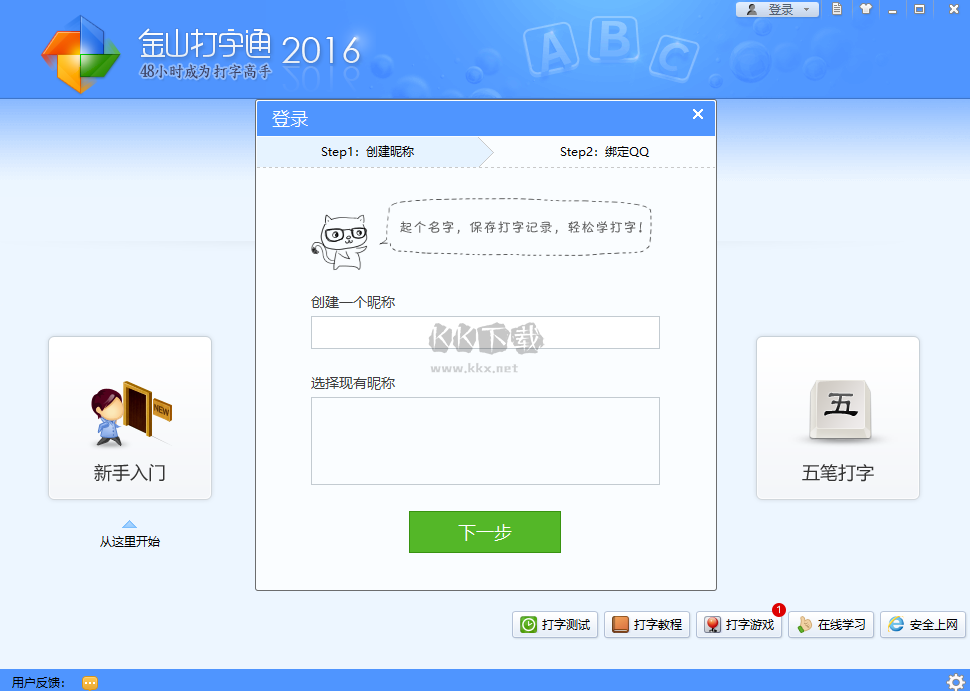Launch 打字游戏 typing games
This screenshot has width=970, height=691.
(x=739, y=624)
